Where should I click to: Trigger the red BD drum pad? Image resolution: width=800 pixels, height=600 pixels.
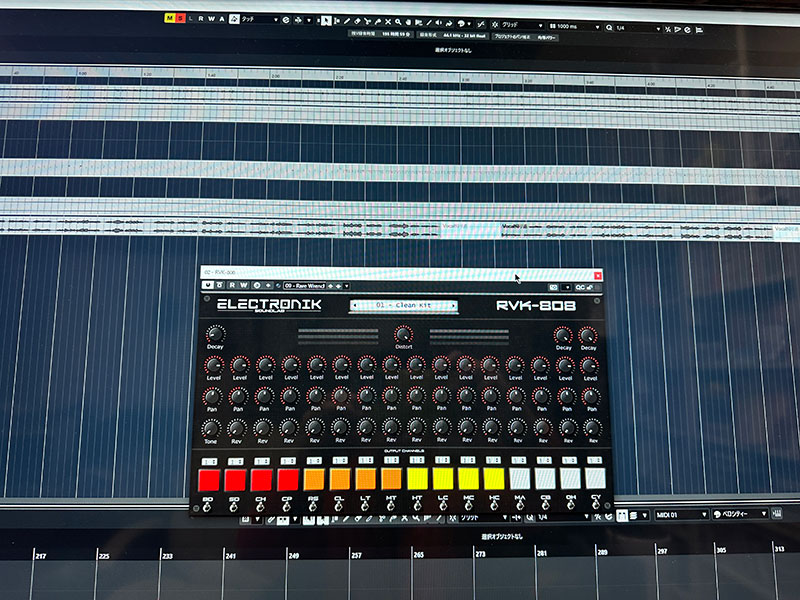(x=209, y=481)
